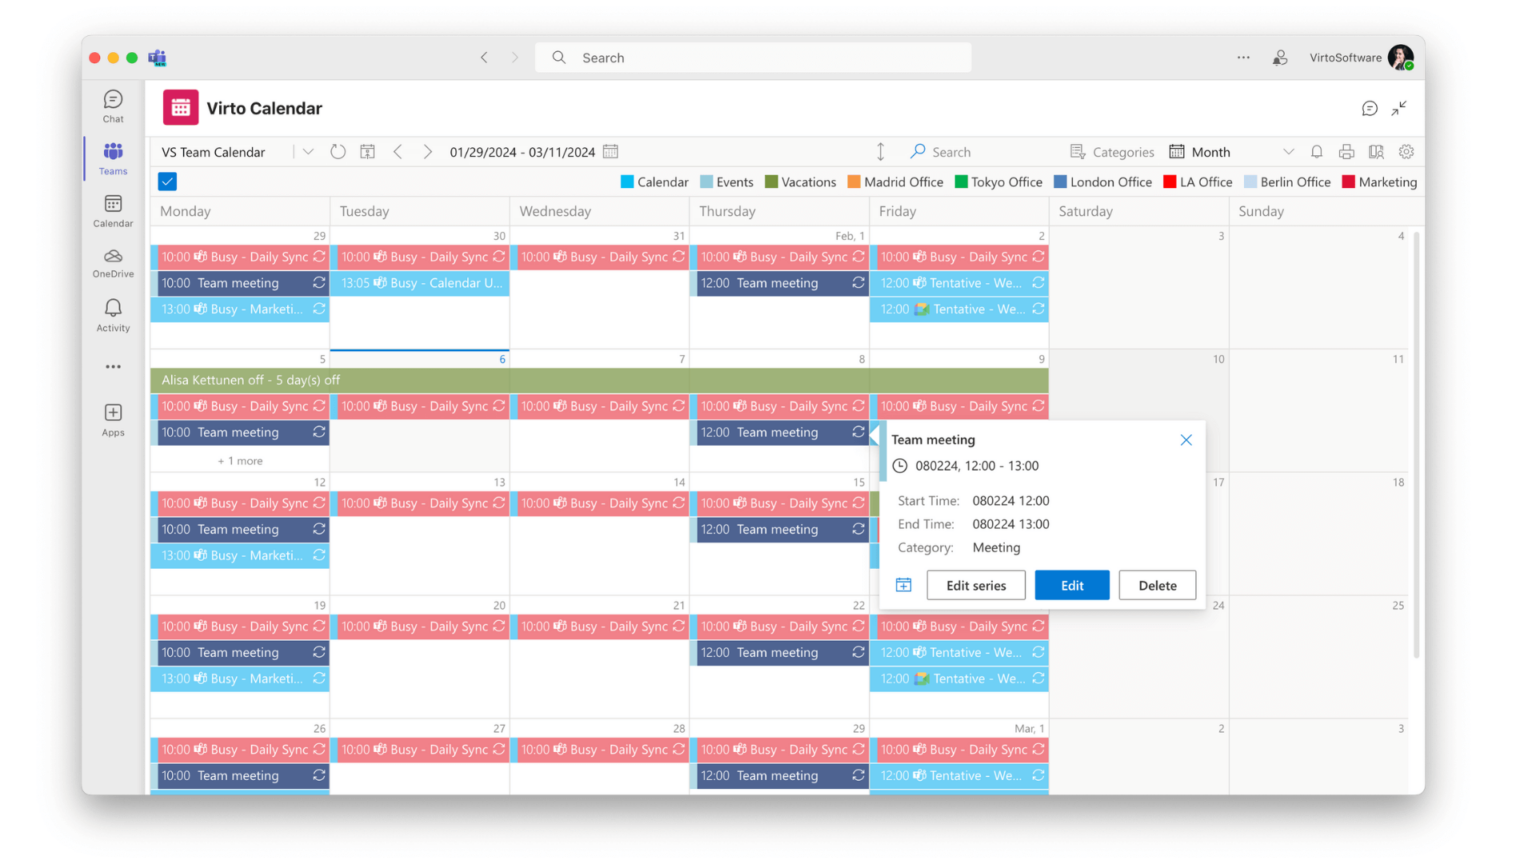Open the mini date picker beside the date range
The image size is (1536, 864).
(x=611, y=151)
